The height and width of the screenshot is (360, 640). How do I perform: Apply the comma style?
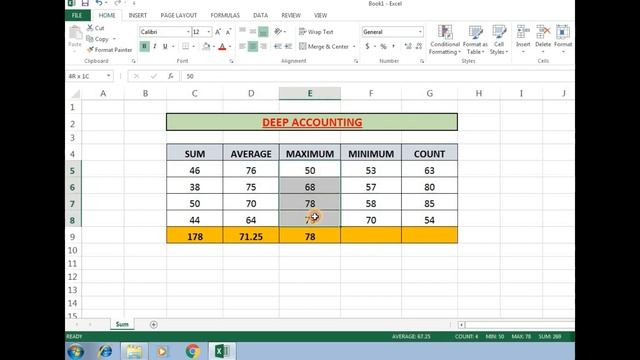pos(393,47)
